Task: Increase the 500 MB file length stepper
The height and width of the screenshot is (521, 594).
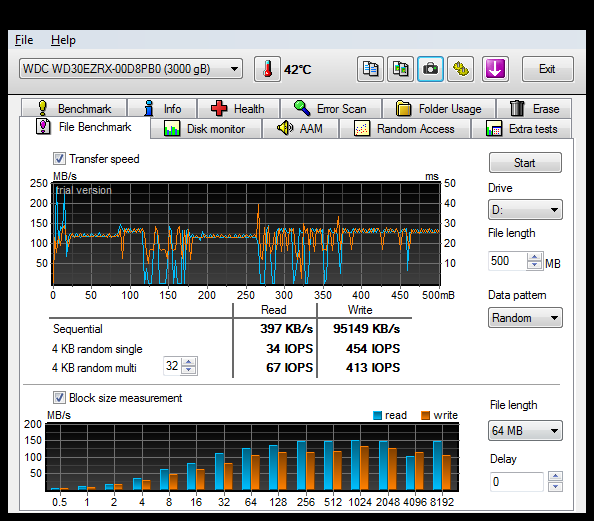Action: (535, 257)
